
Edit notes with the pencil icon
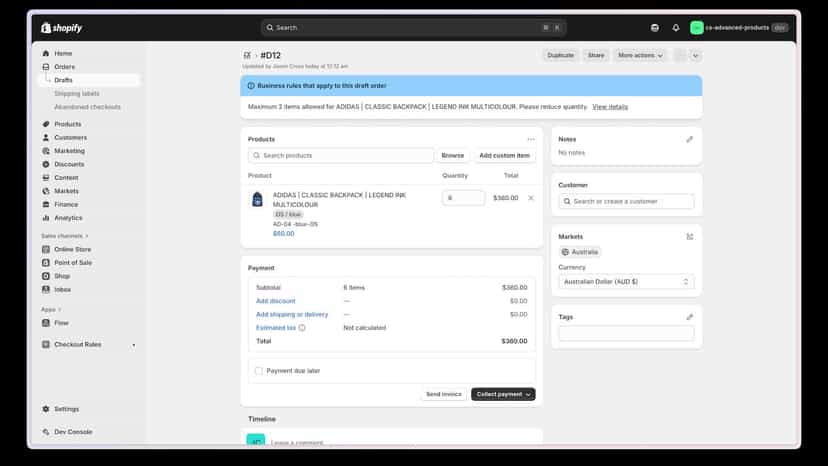point(690,139)
